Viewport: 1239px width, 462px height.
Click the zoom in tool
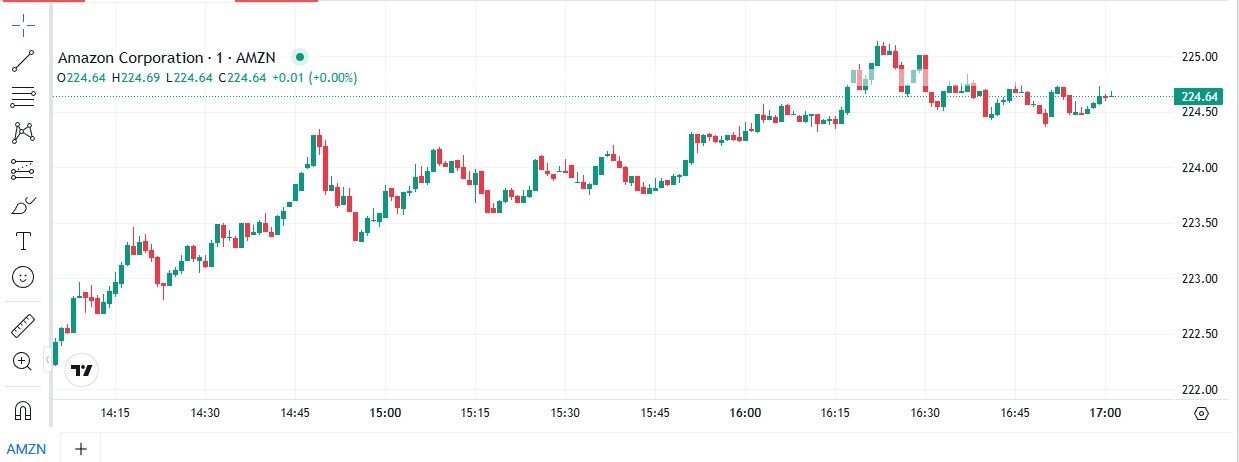coord(23,361)
